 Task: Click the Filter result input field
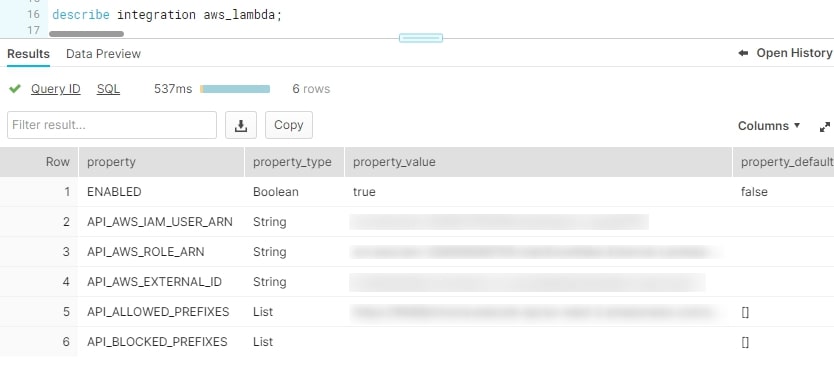pos(112,125)
